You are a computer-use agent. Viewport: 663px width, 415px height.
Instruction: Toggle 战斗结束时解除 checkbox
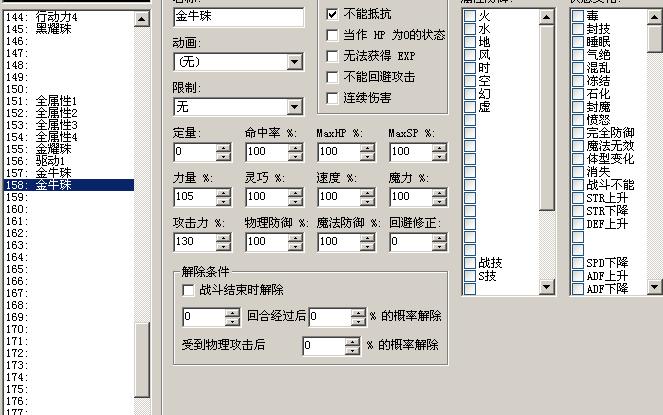(x=188, y=290)
